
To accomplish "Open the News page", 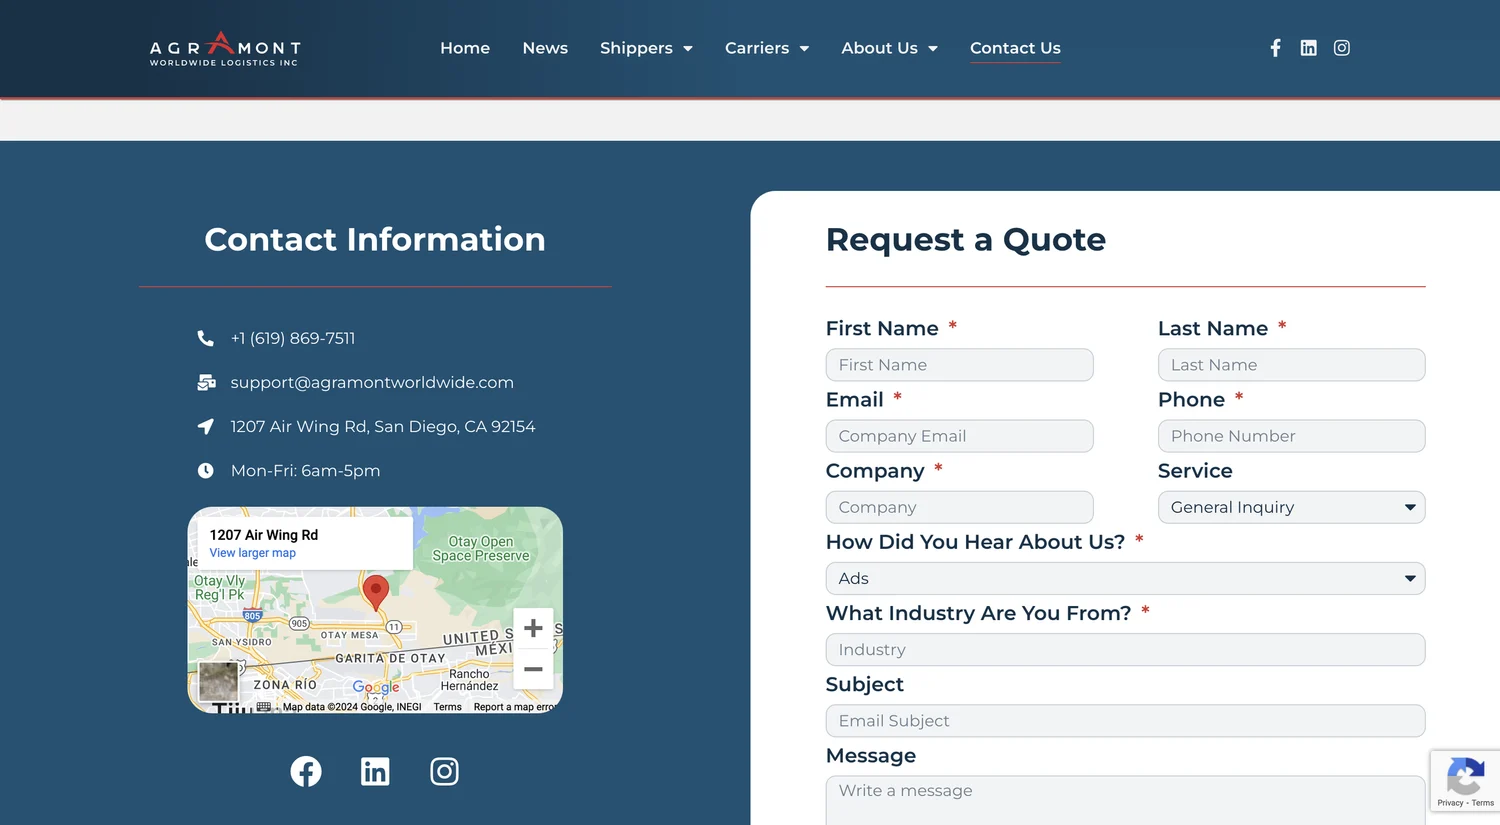I will point(545,48).
